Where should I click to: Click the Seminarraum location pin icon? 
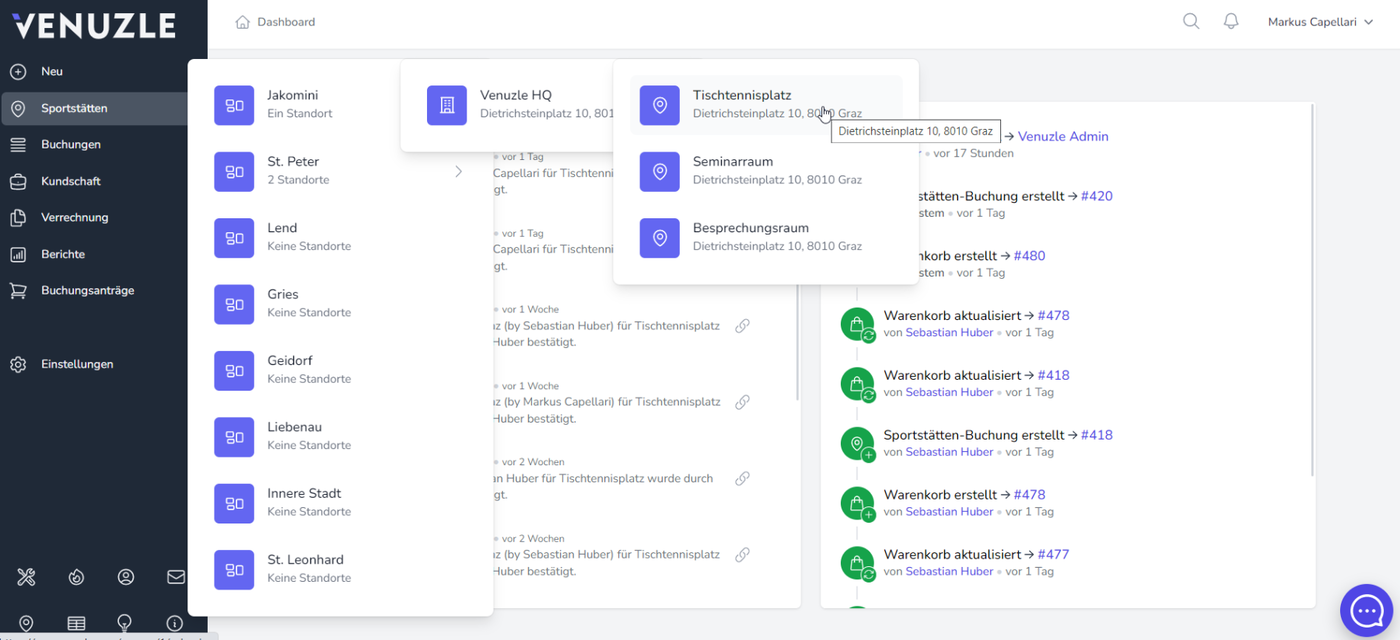click(659, 172)
